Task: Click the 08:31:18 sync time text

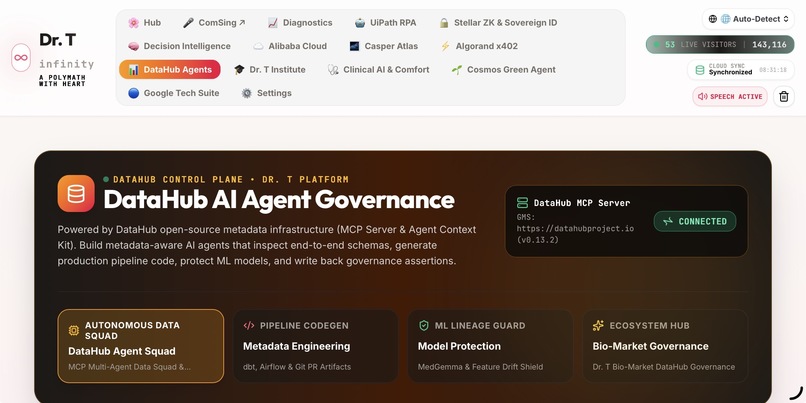Action: coord(773,70)
